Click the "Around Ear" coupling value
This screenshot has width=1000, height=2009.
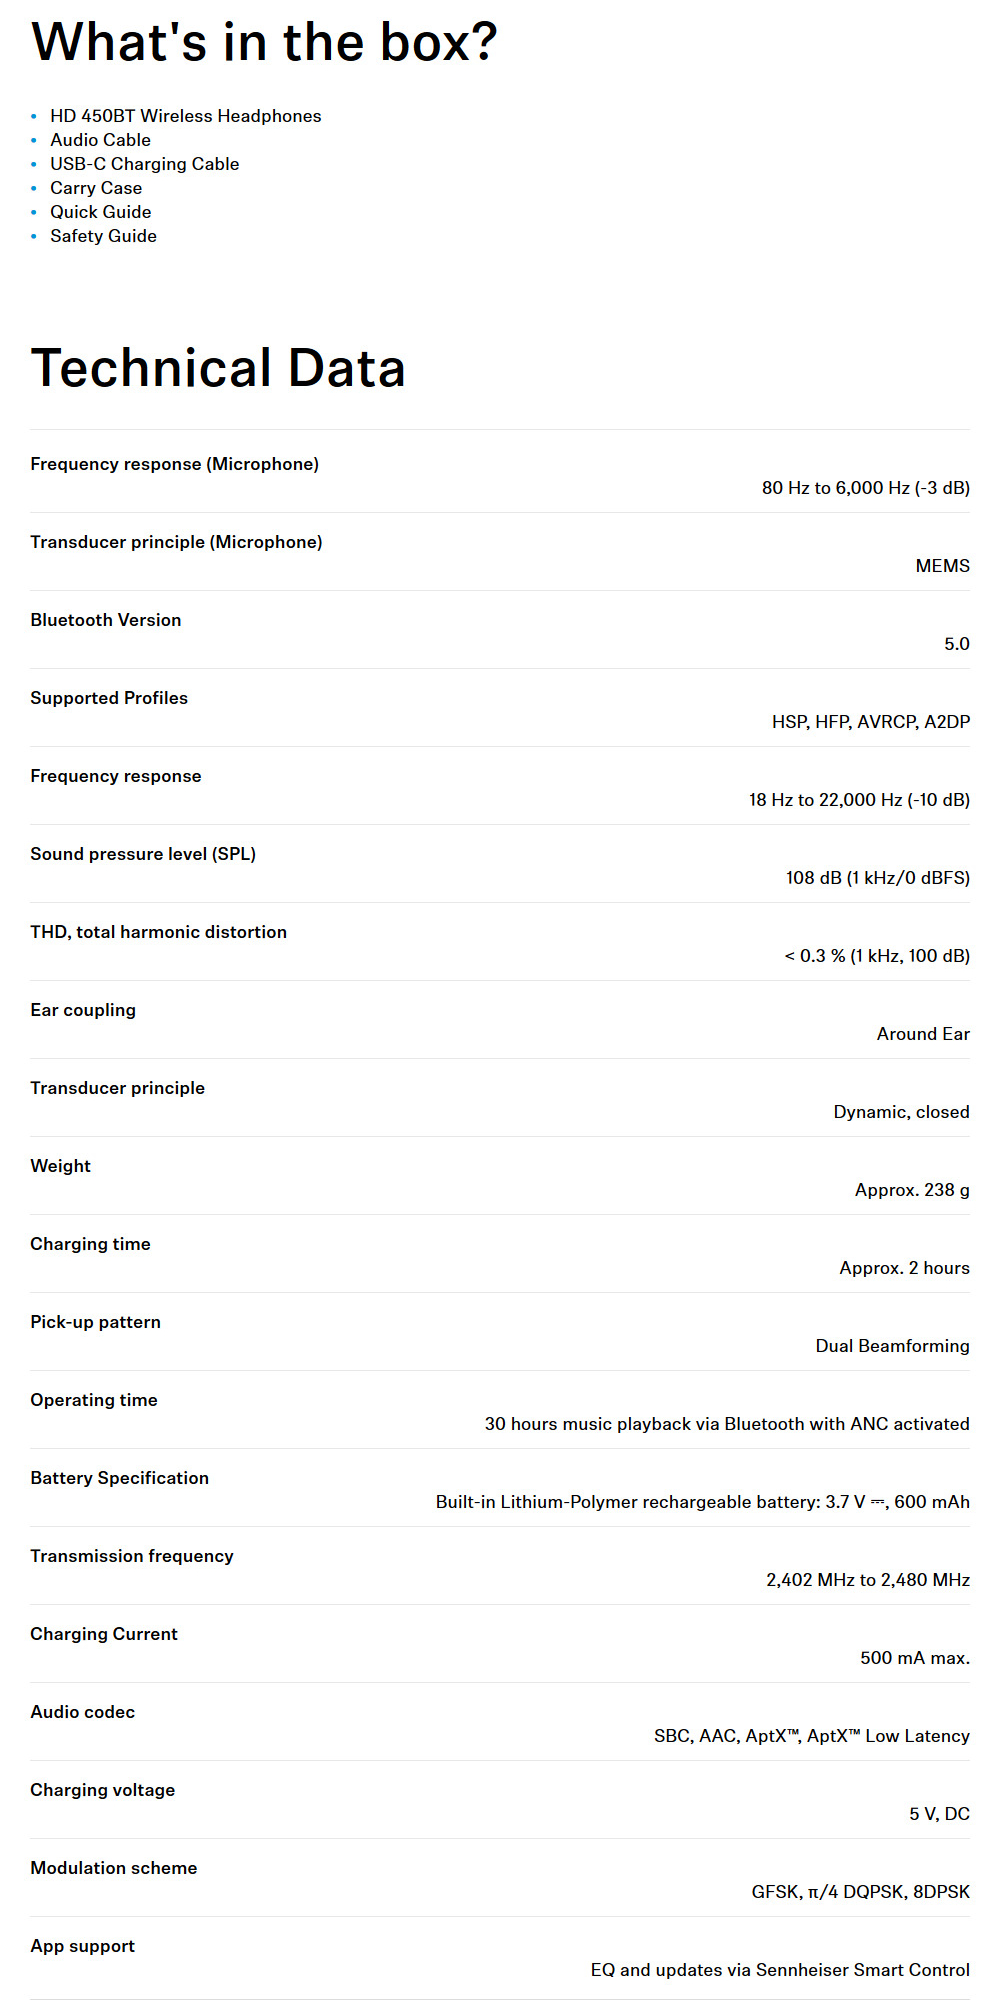tap(923, 1034)
